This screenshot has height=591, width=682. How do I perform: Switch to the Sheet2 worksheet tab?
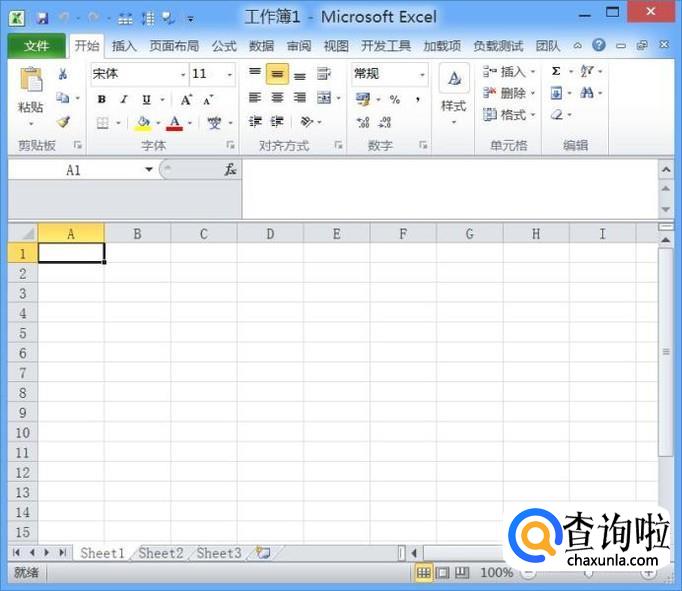(x=161, y=553)
